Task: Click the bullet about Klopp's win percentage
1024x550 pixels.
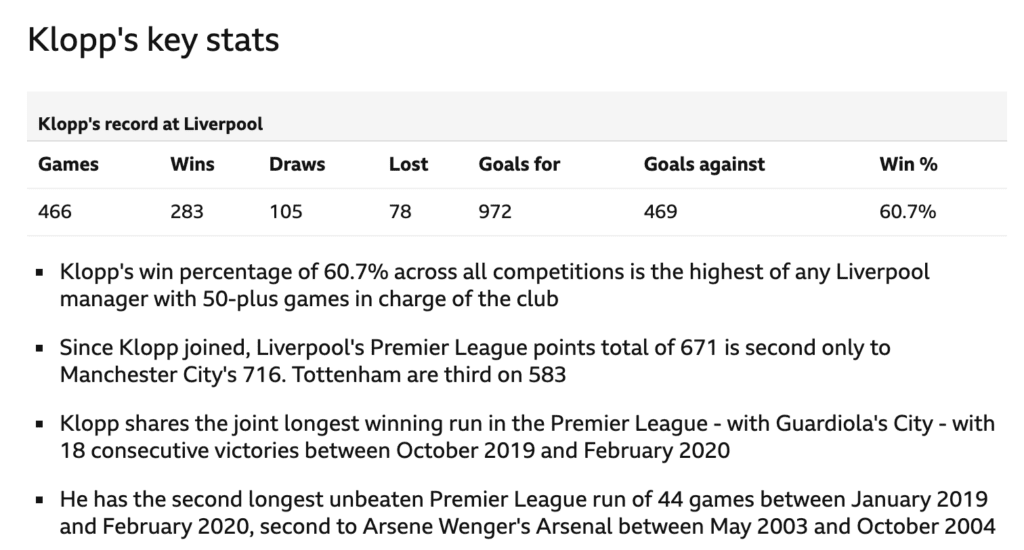Action: pyautogui.click(x=494, y=285)
